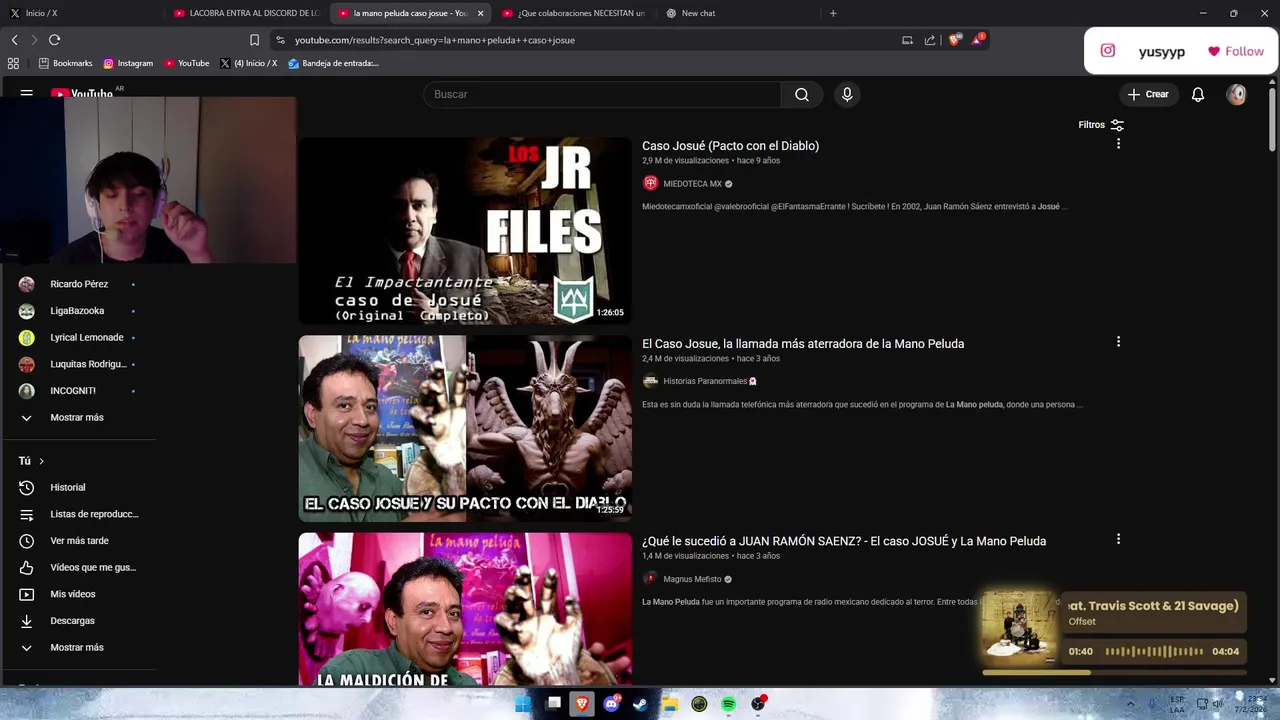Open options for ¿Qué le sucedió a JUAN RAMÓN SAENZ?

(1118, 539)
